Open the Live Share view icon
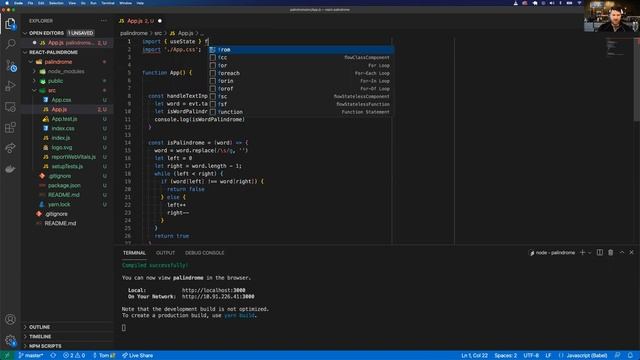The height and width of the screenshot is (360, 640). (10, 148)
